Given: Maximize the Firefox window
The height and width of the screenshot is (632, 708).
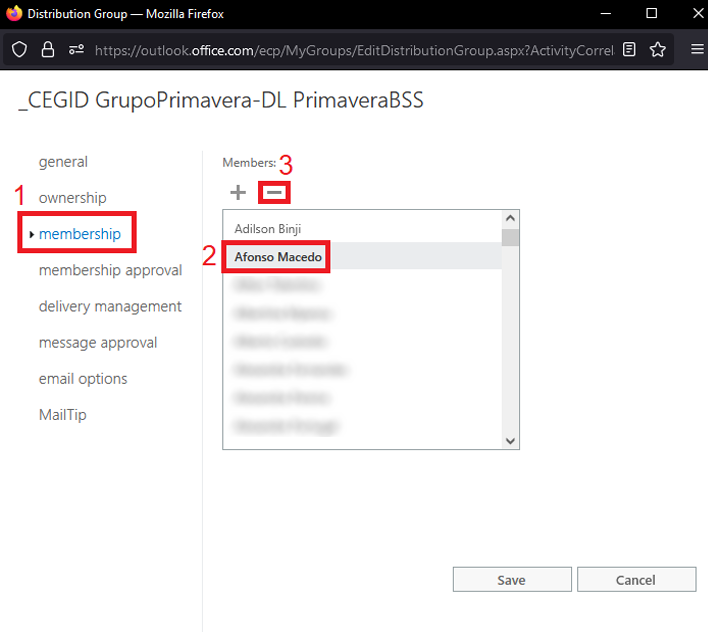Looking at the screenshot, I should point(652,14).
